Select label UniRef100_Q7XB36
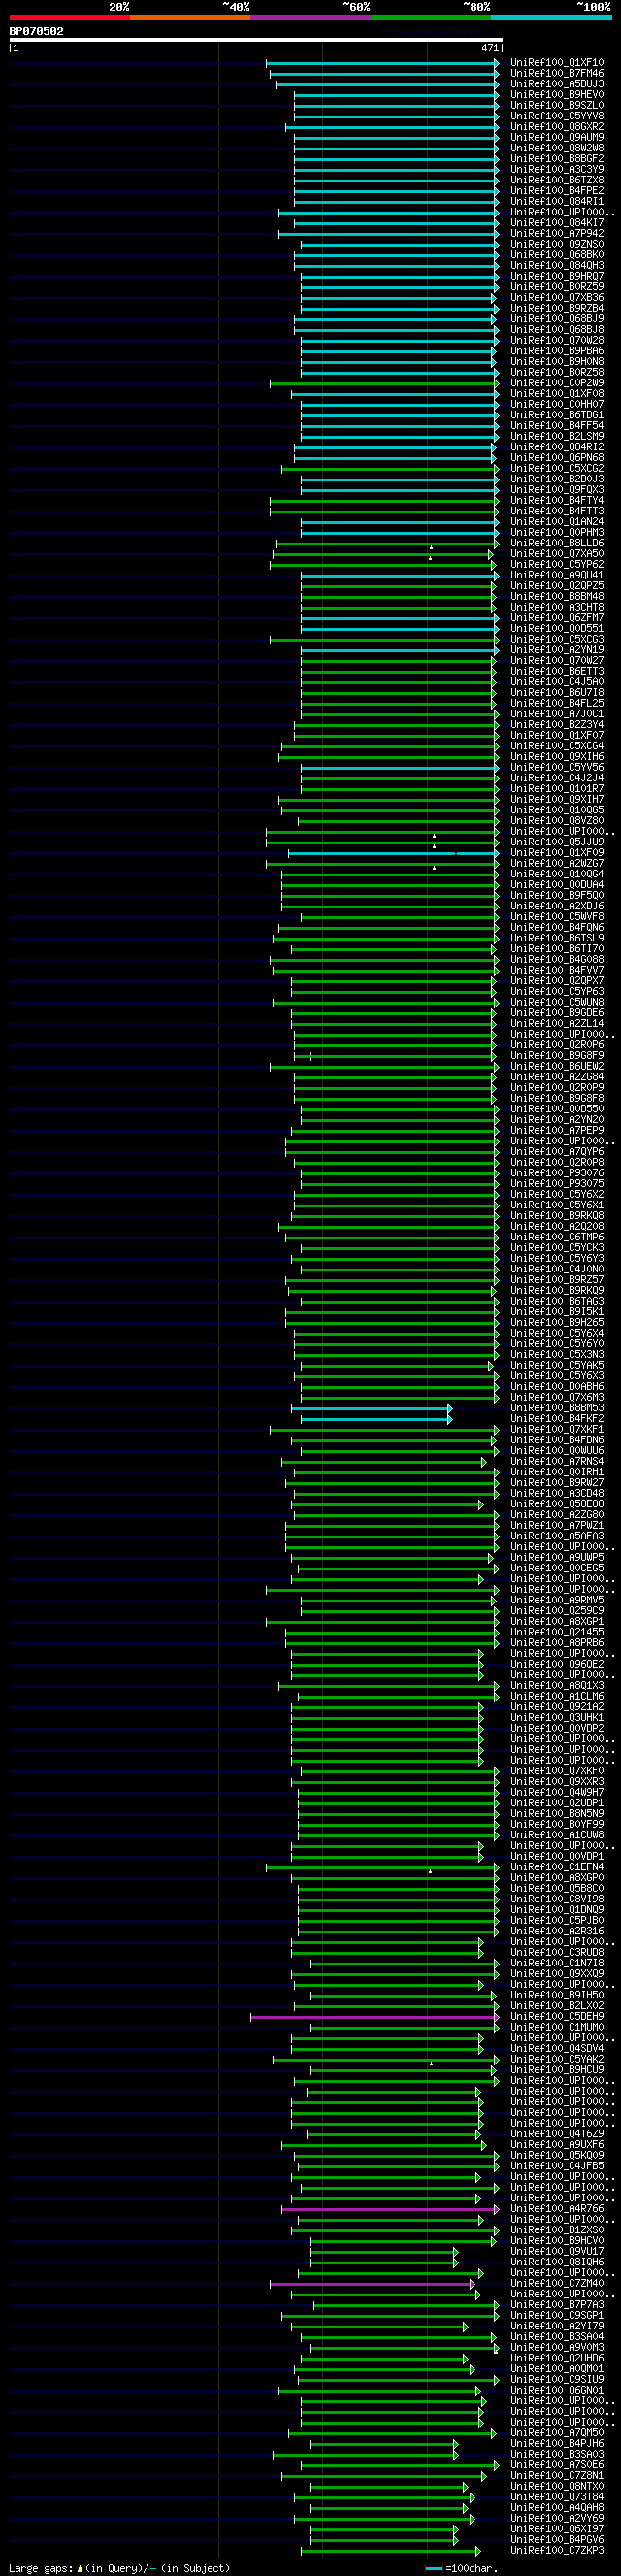This screenshot has width=621, height=2576. coord(557,297)
